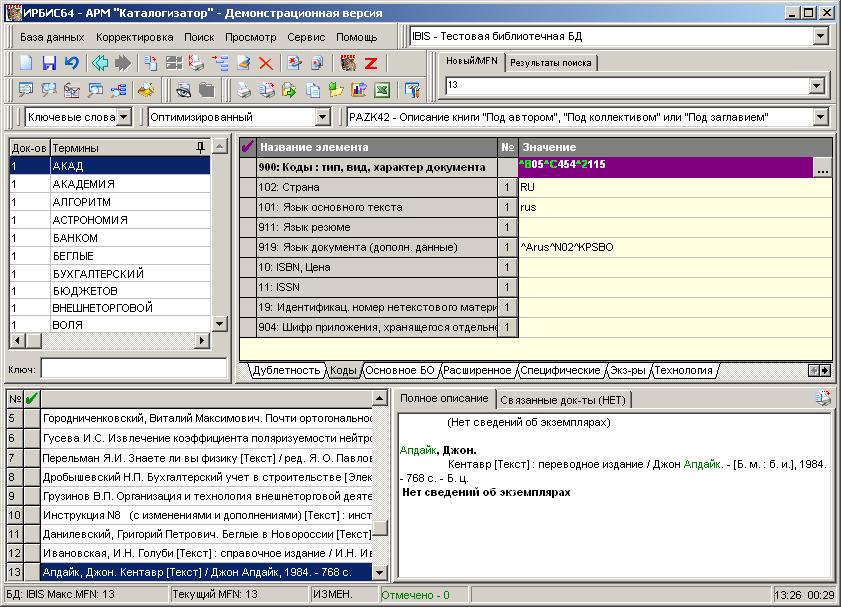Click the orange open box icon
Viewport: 841px width, 607px height.
click(146, 90)
